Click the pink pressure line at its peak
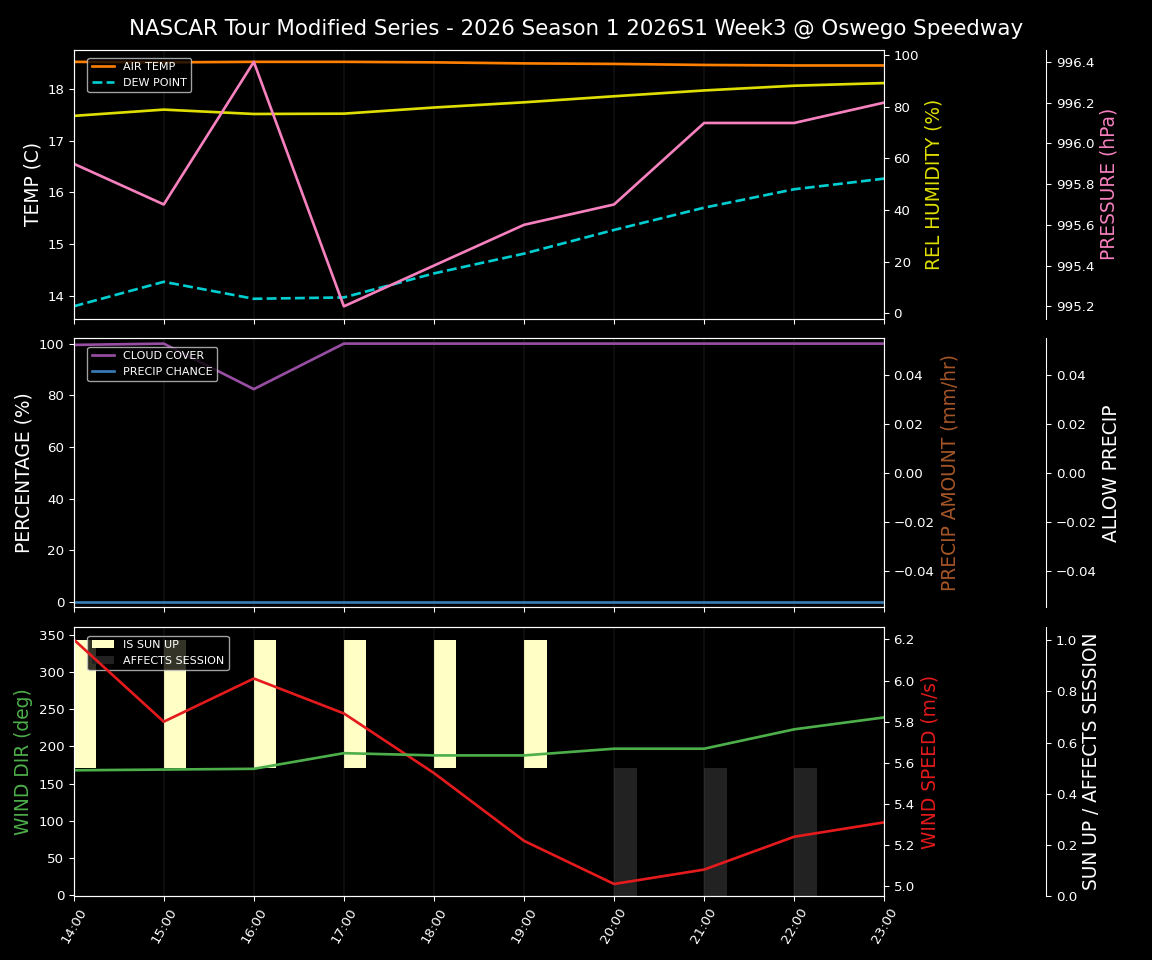The width and height of the screenshot is (1152, 960). (252, 62)
